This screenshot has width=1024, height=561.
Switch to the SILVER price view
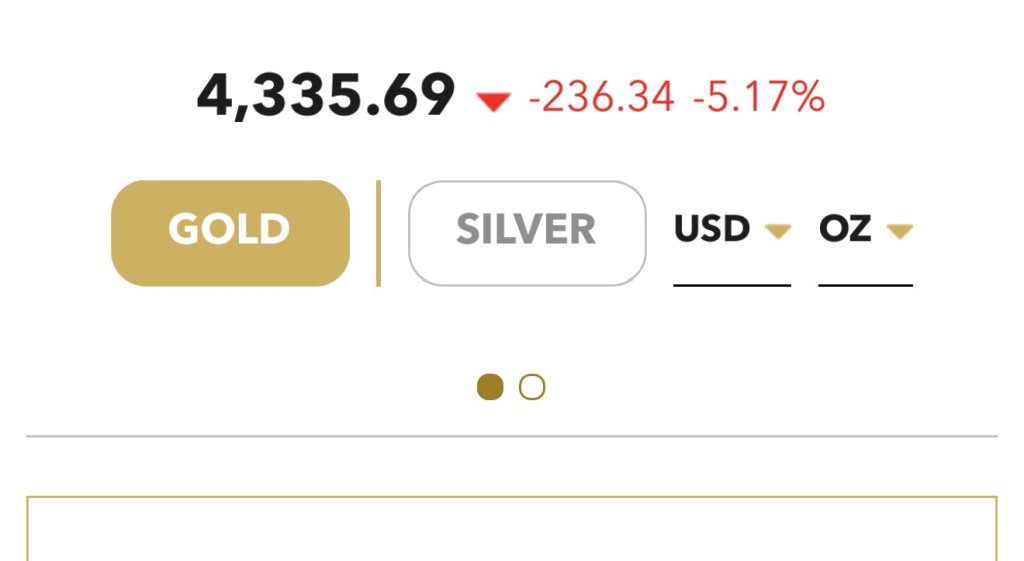coord(526,233)
